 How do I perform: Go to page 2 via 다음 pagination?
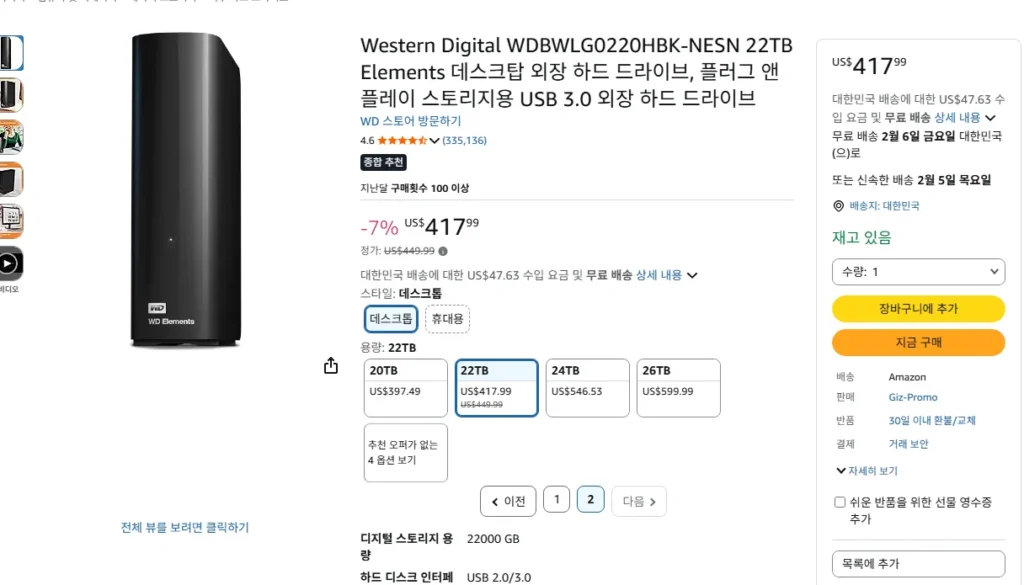[638, 499]
